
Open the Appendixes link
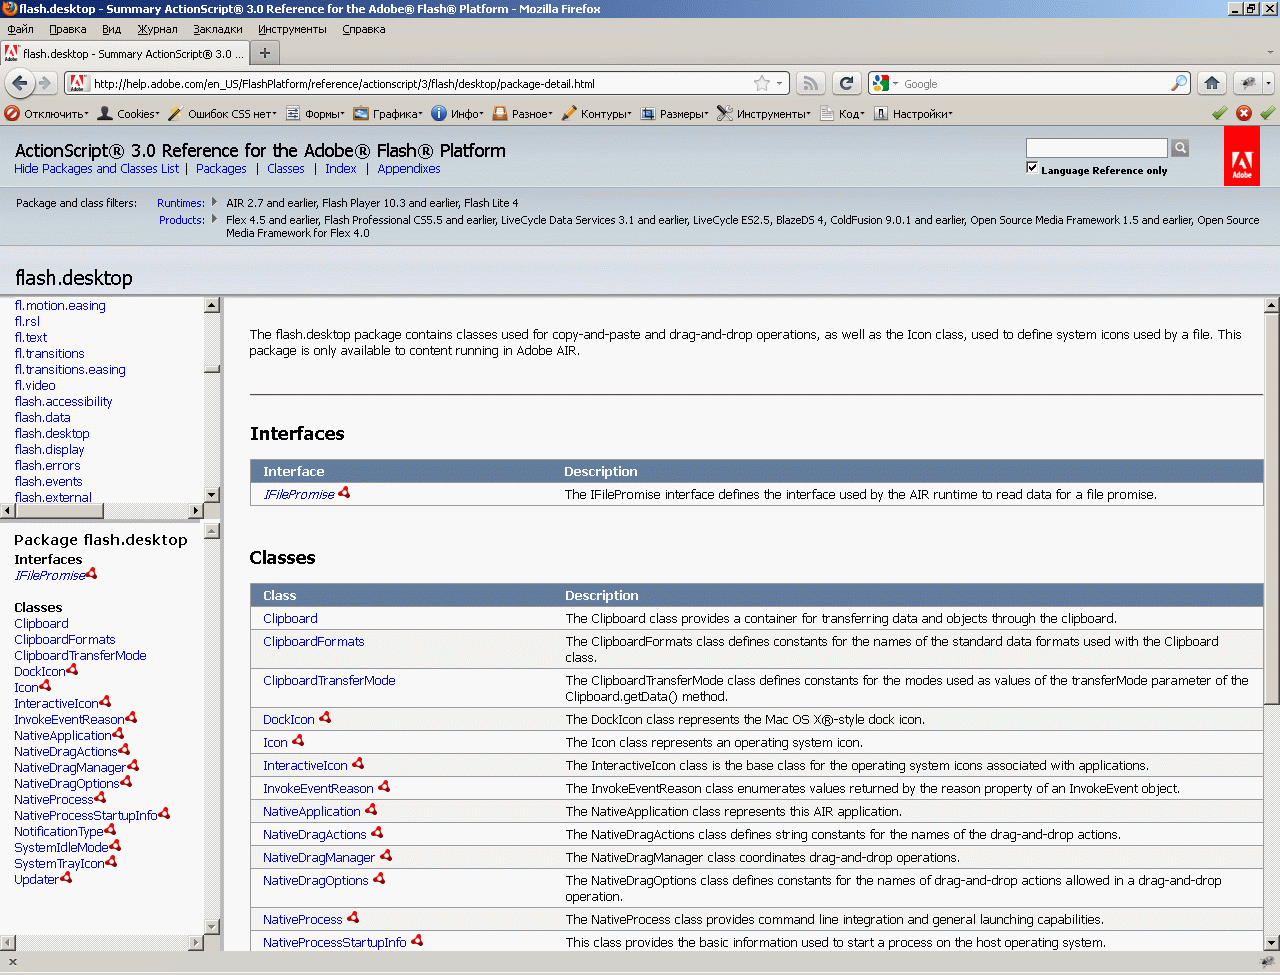409,169
